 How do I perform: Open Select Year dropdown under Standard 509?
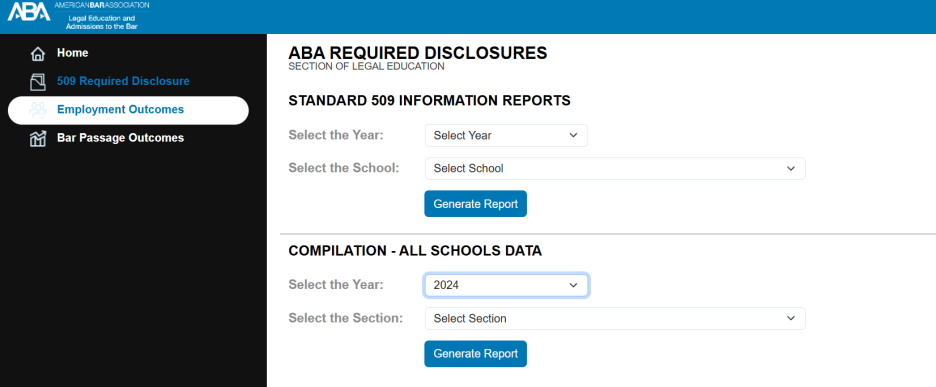click(x=506, y=136)
